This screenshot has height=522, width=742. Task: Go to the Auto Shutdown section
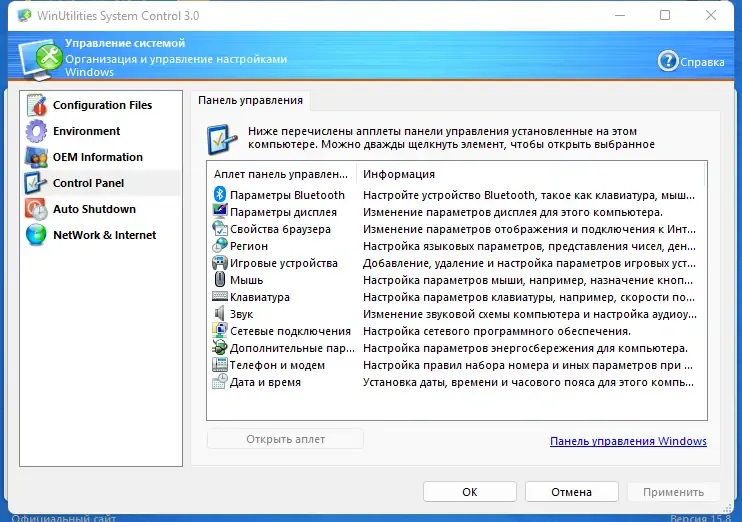point(101,209)
